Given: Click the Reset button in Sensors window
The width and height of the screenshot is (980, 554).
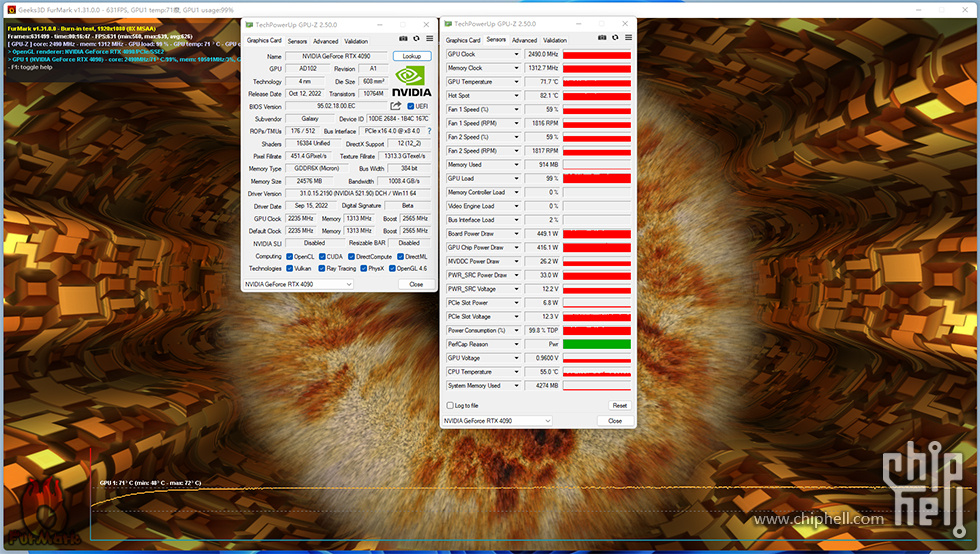Looking at the screenshot, I should pos(619,405).
